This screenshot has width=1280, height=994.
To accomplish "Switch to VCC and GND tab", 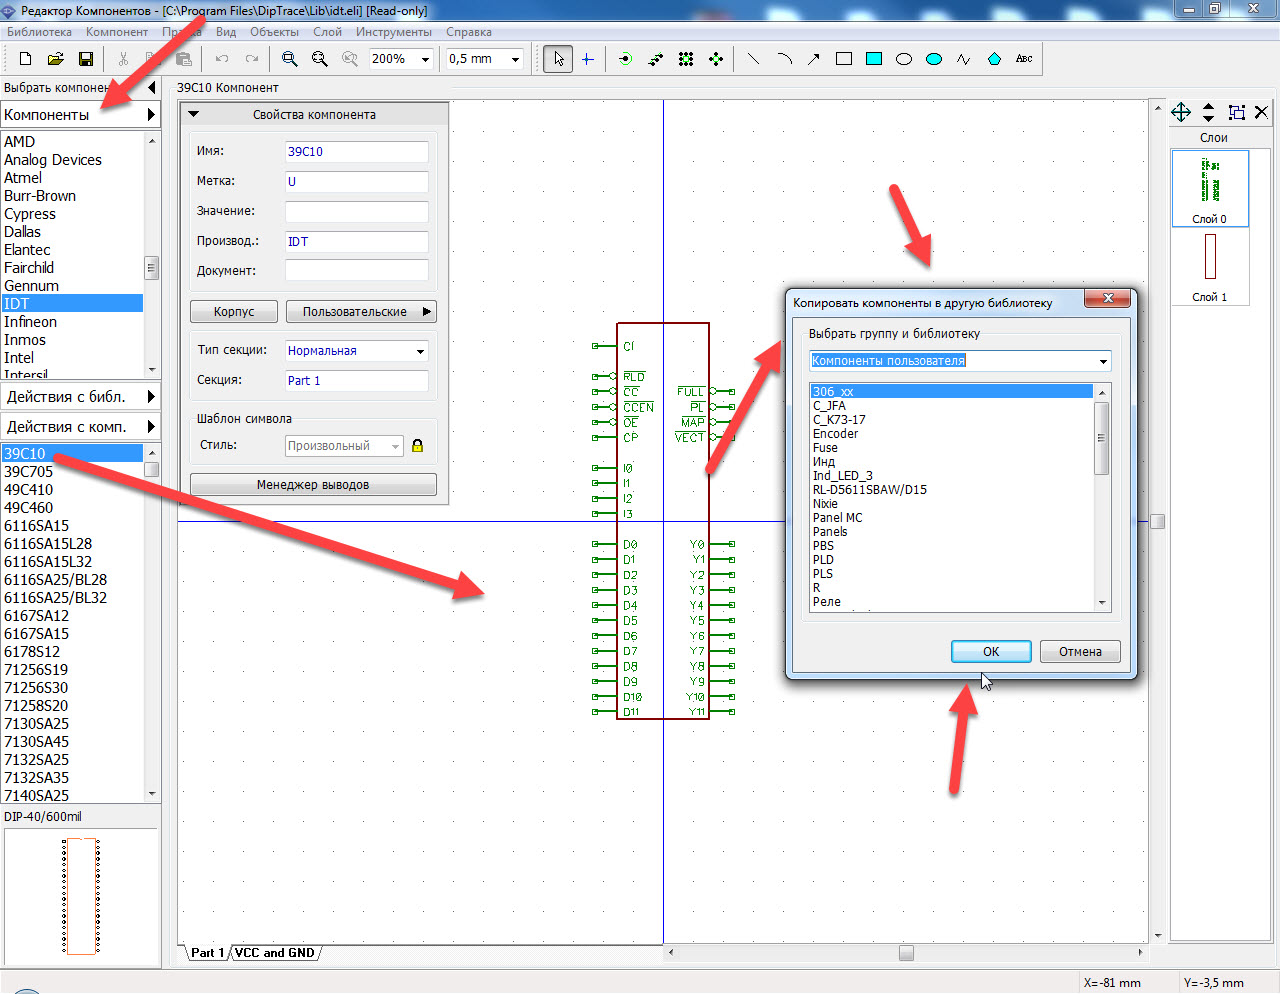I will click(275, 953).
